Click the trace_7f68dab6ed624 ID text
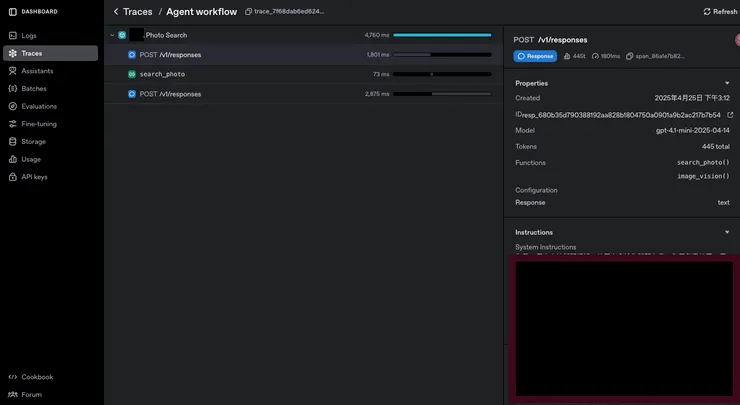Screen dimensions: 740x405 tap(289, 11)
